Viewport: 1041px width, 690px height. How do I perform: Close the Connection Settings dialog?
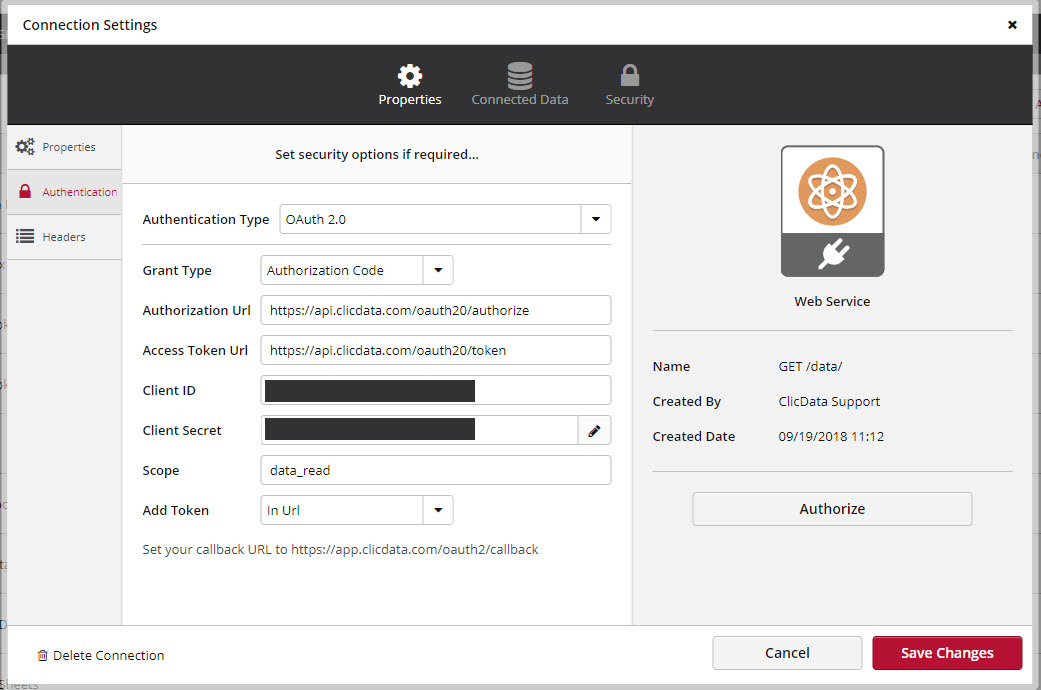click(x=1012, y=25)
